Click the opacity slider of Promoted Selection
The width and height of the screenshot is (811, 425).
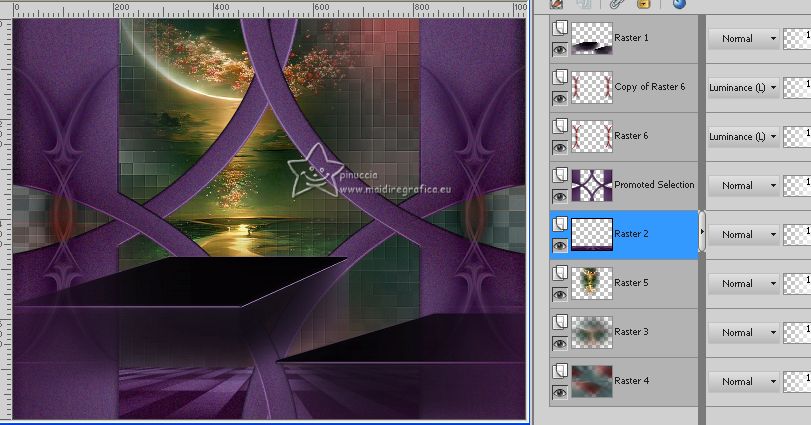click(797, 186)
